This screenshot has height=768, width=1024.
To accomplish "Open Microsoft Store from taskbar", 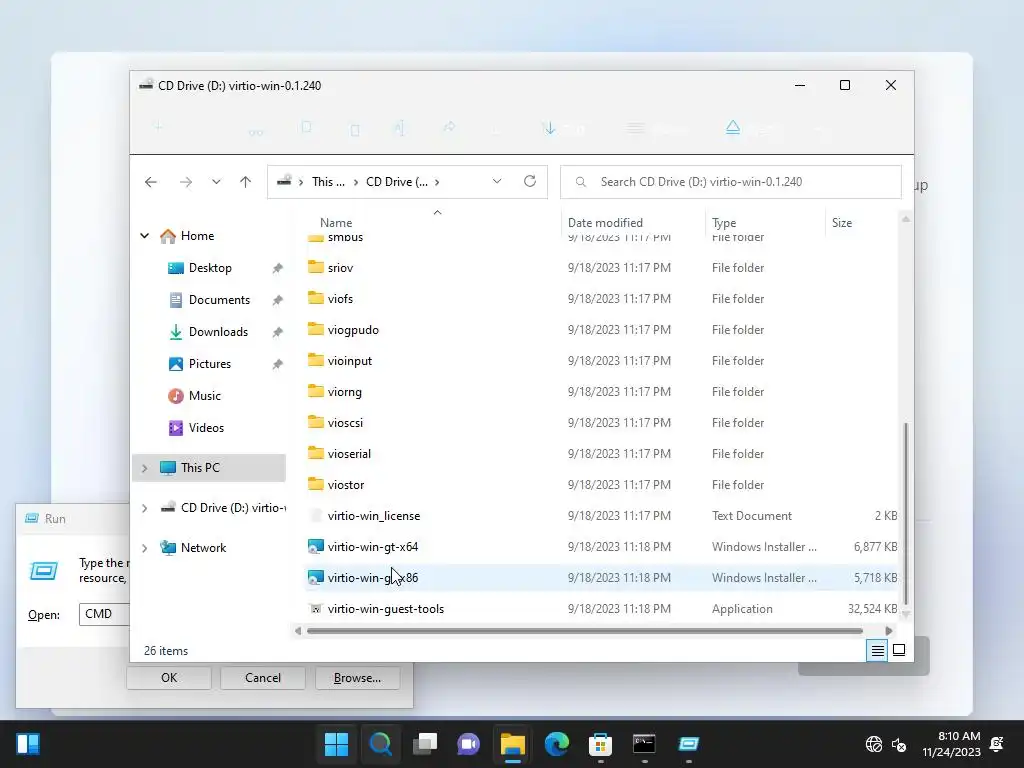I will (x=600, y=744).
